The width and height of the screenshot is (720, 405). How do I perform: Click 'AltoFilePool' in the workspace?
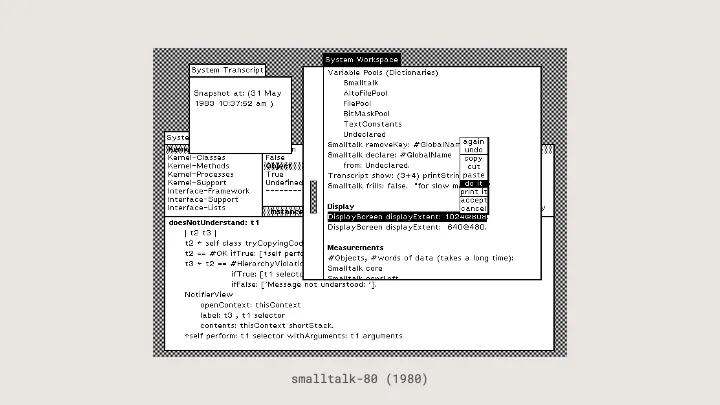(x=366, y=93)
